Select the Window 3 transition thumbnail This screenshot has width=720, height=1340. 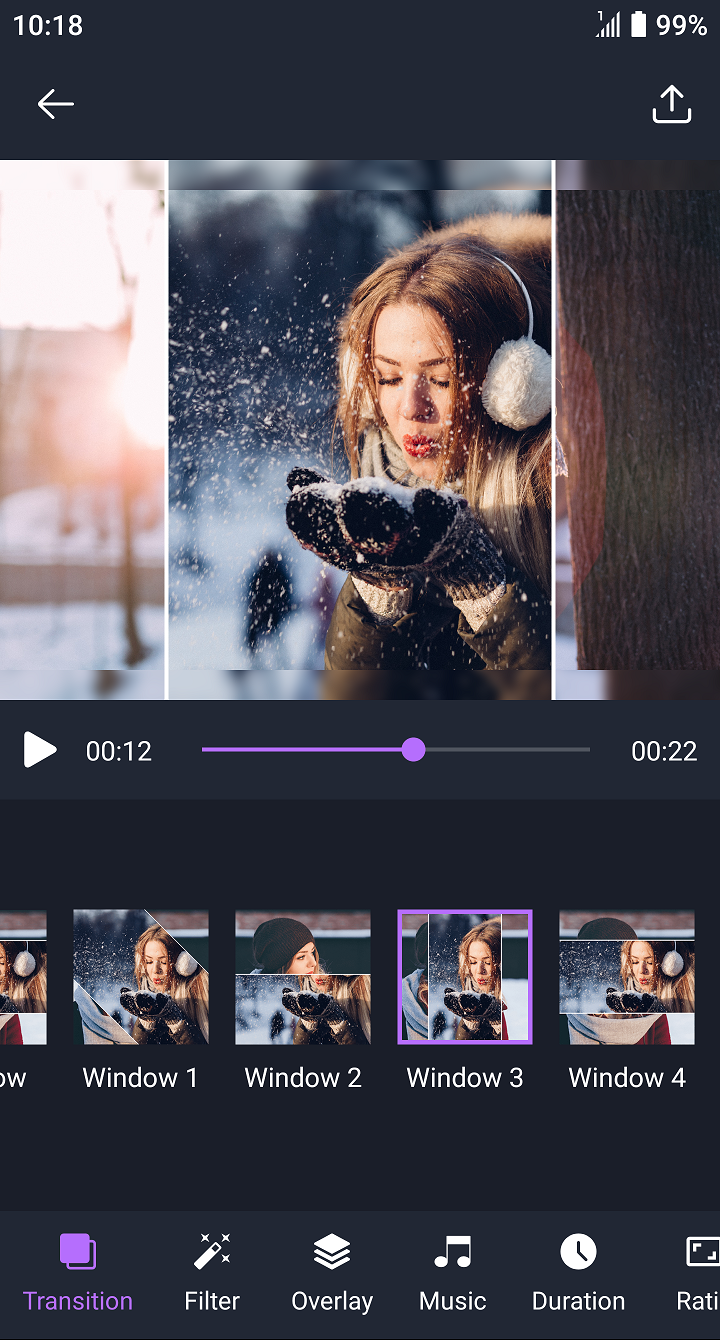pos(465,977)
